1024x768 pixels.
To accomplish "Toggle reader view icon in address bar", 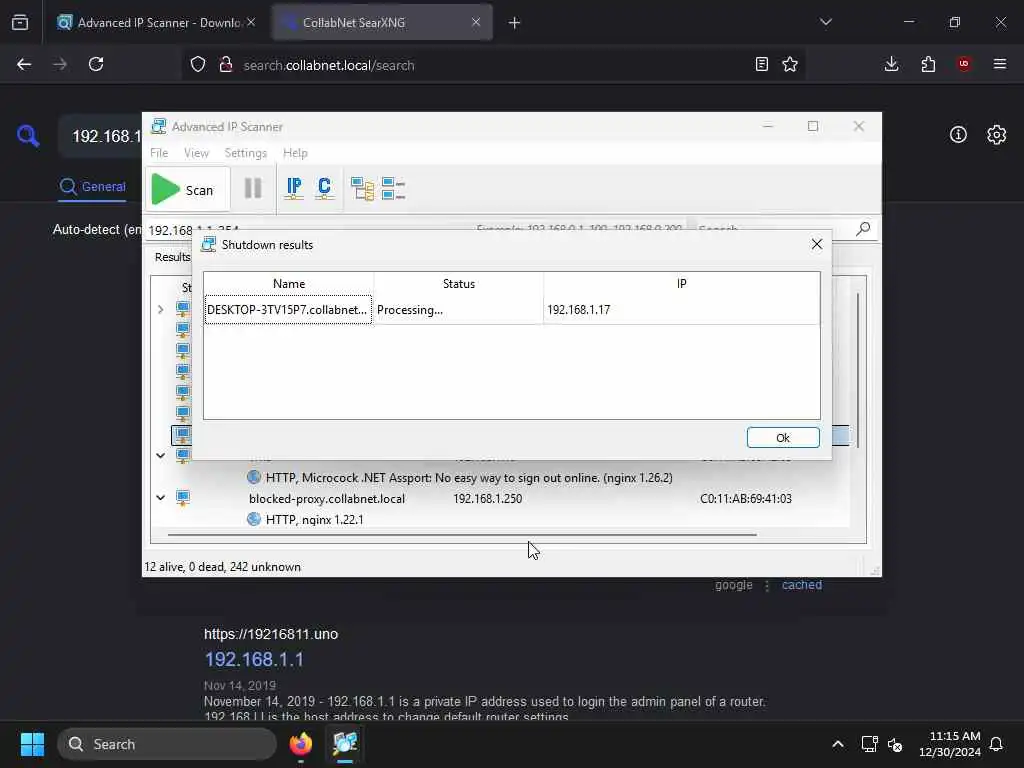I will tap(761, 64).
